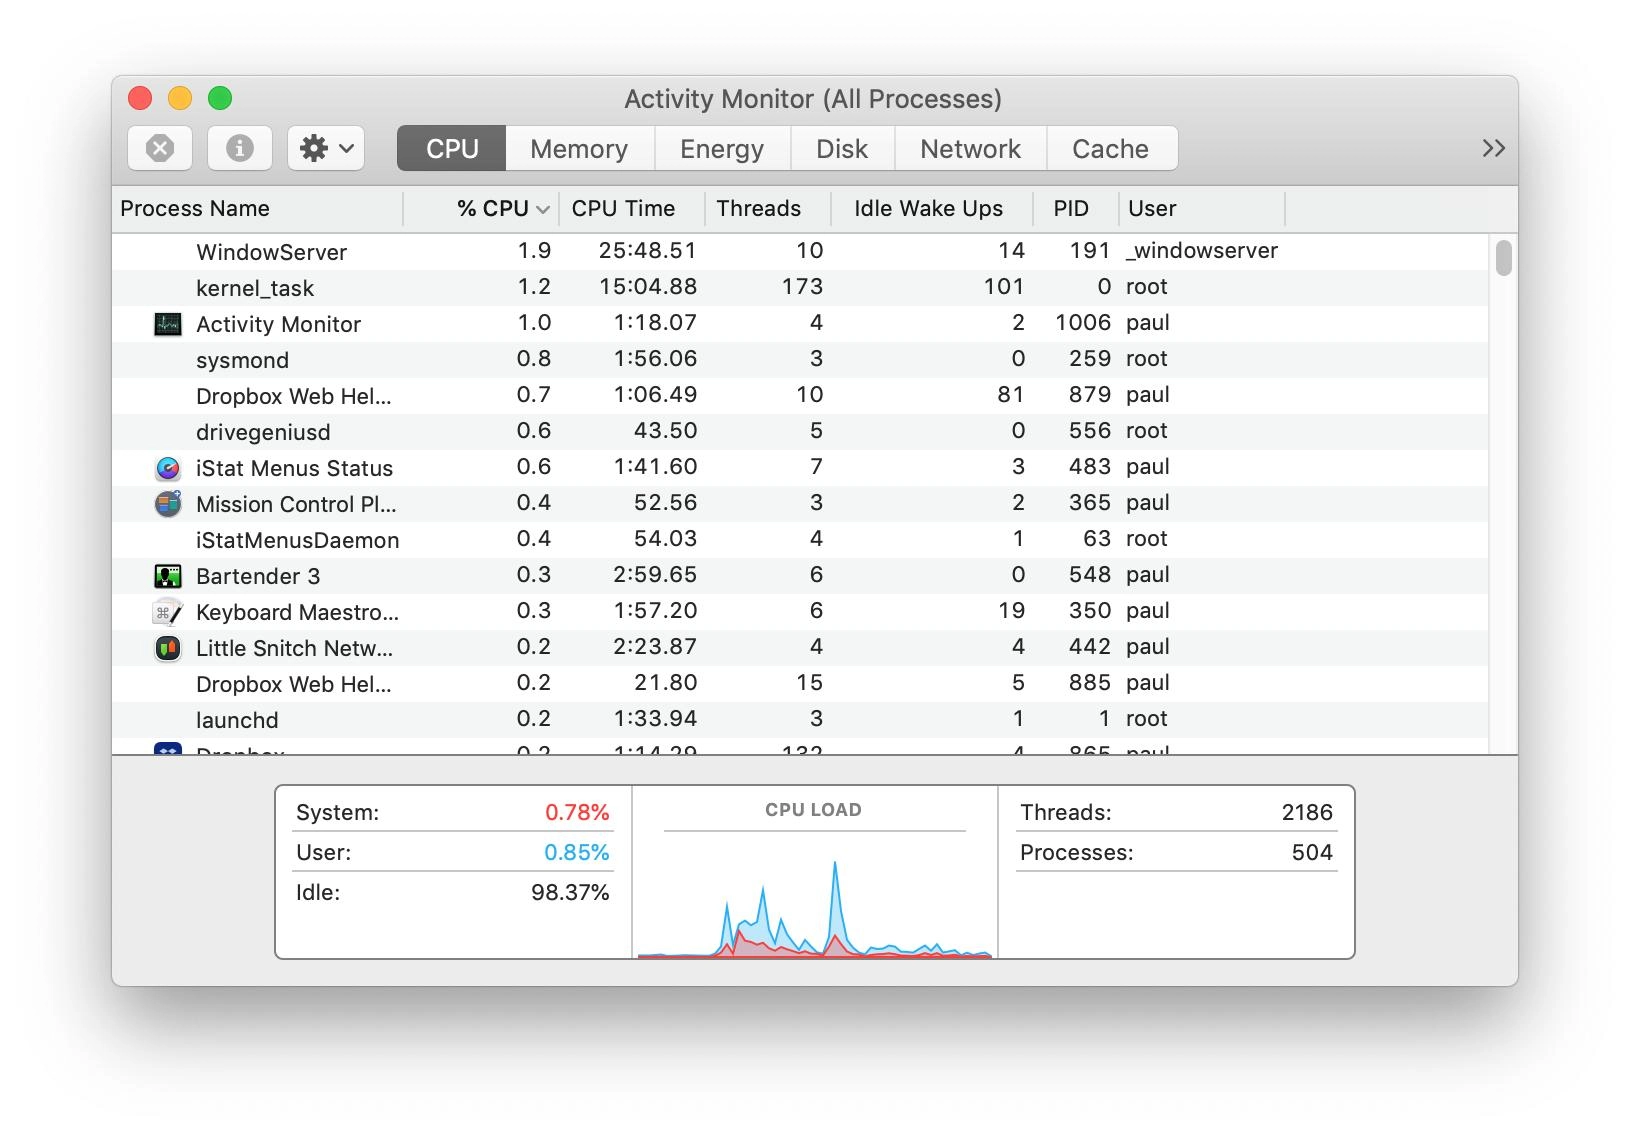The height and width of the screenshot is (1134, 1630).
Task: Click the process list scrollbar thumb
Action: point(1503,257)
